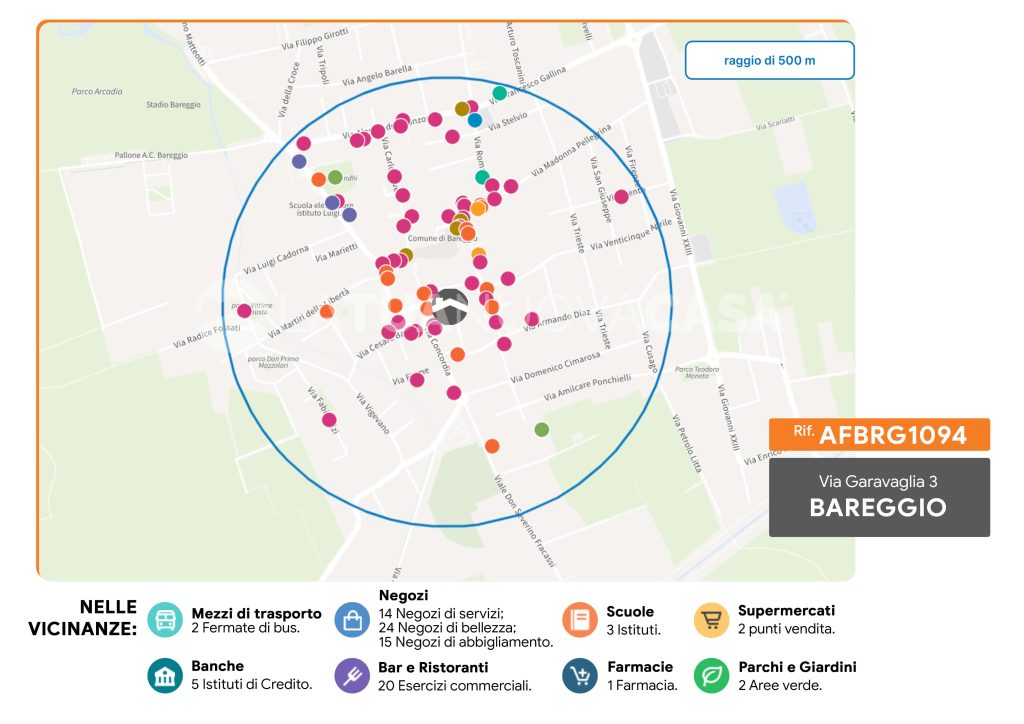Click the pink marker at parco Vittime
Screen dimensions: 1024x724
point(244,311)
